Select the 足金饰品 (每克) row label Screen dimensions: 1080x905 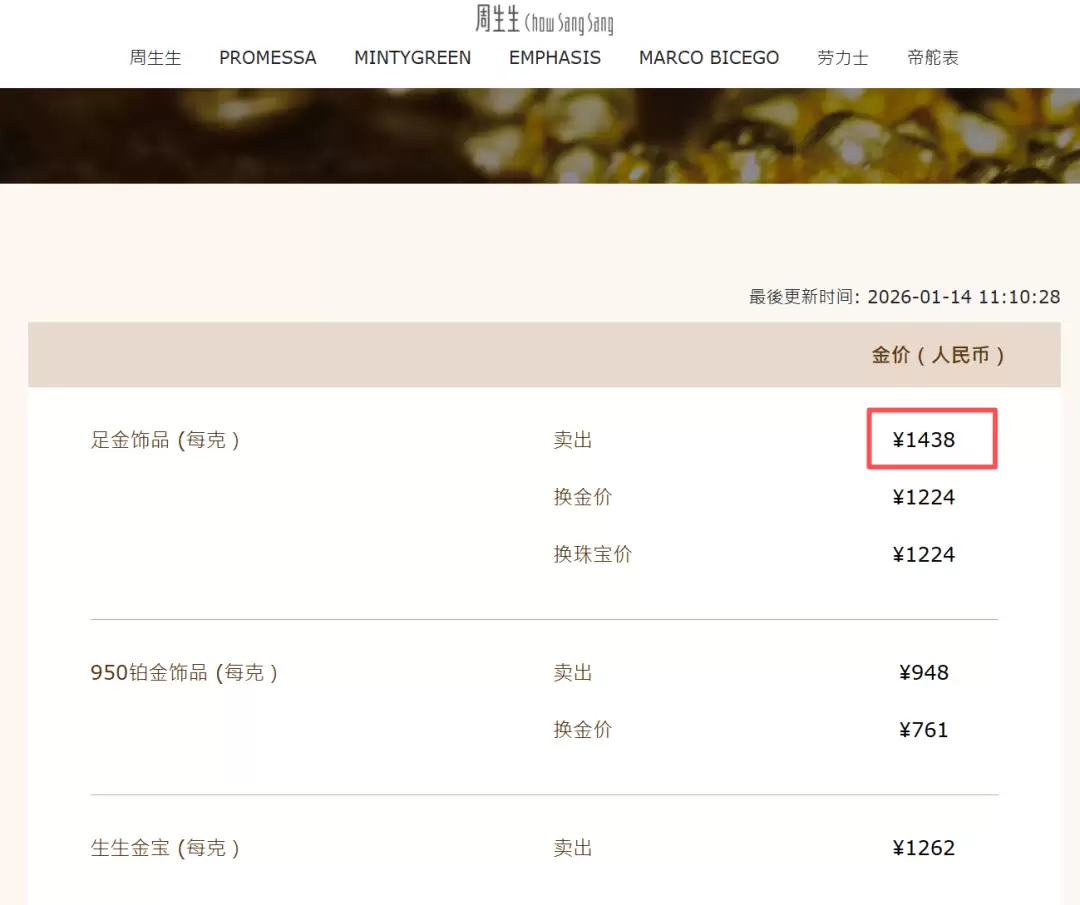166,440
